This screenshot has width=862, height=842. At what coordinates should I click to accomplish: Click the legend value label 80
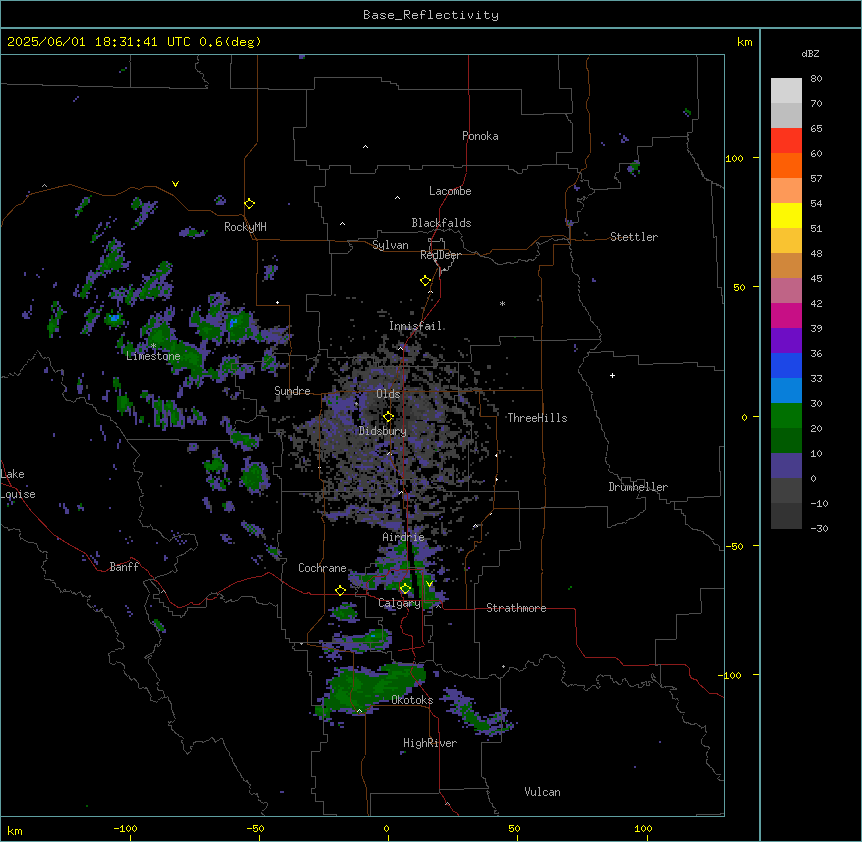tap(816, 79)
